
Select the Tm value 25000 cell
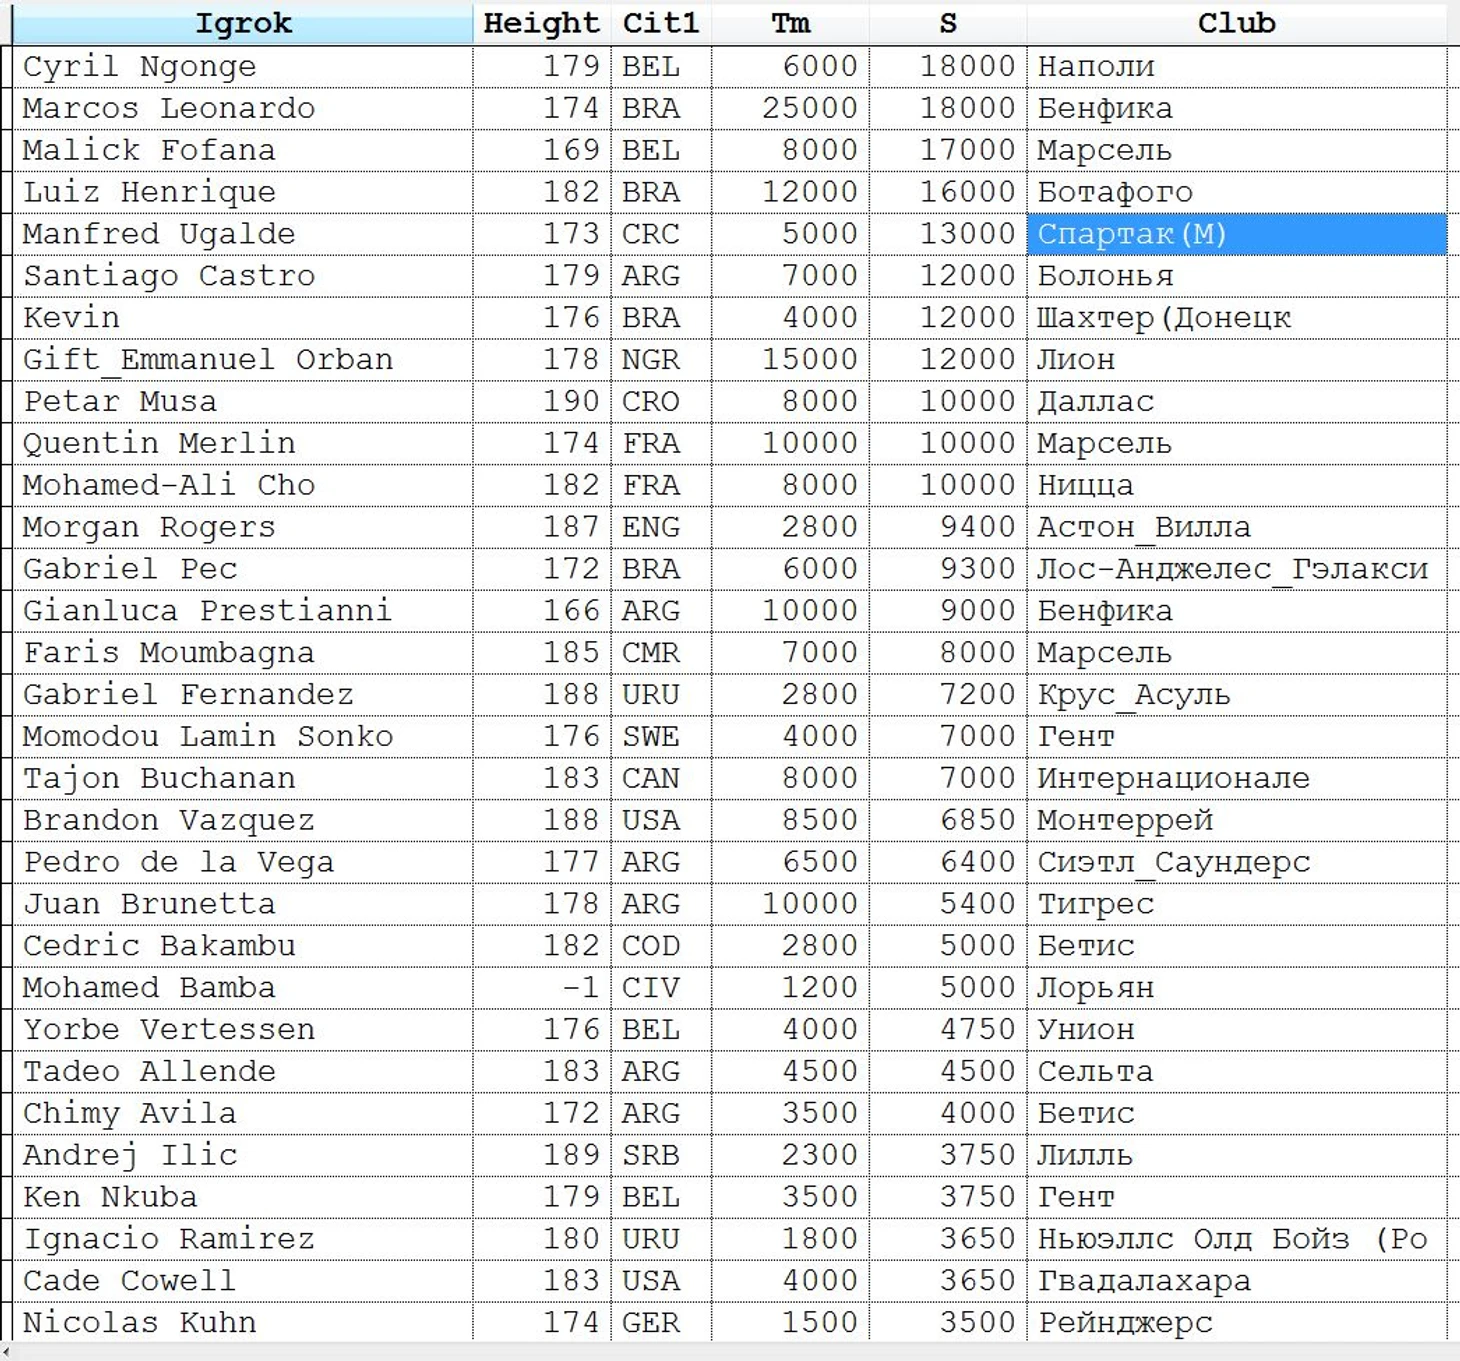click(x=809, y=109)
